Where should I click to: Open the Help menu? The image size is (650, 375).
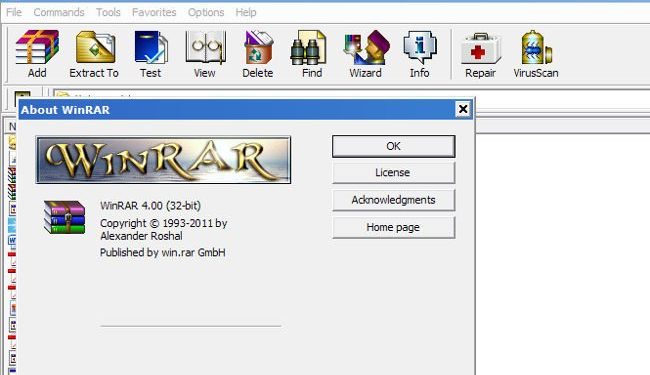point(246,12)
